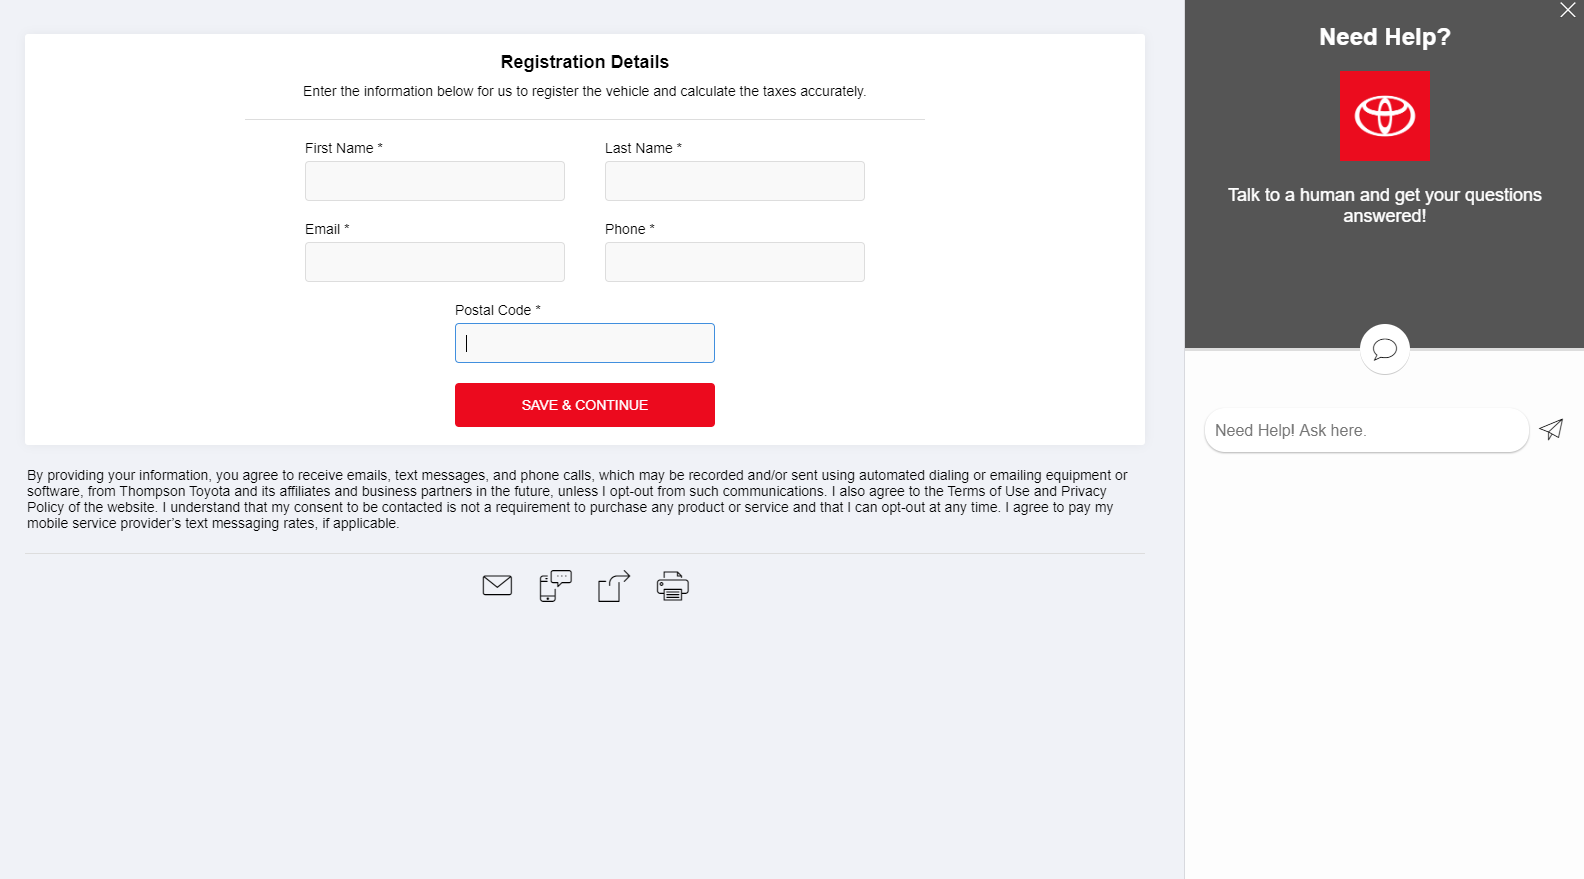Click the 'Postal Code *' label
This screenshot has width=1584, height=879.
click(498, 310)
